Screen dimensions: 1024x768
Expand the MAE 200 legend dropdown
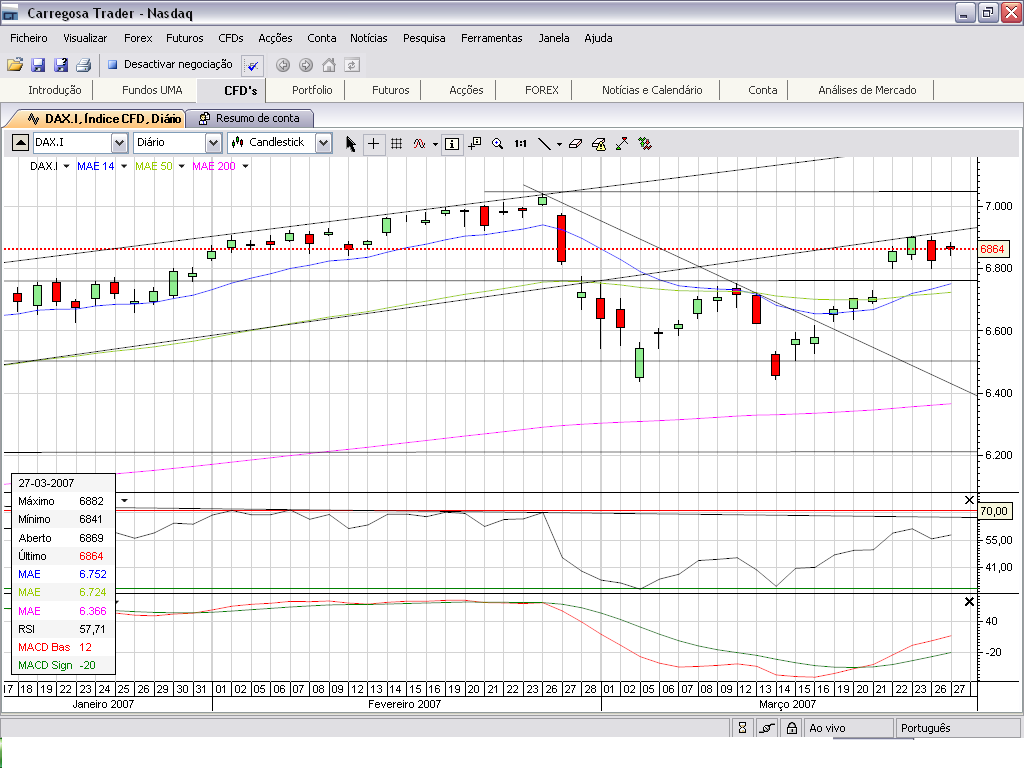pyautogui.click(x=246, y=167)
